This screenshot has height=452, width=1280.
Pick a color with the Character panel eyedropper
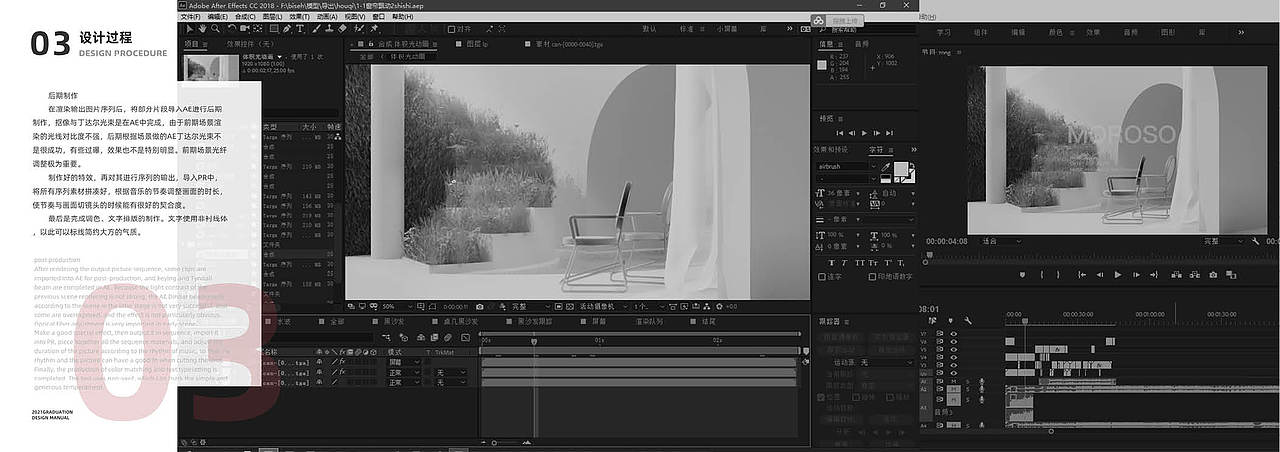point(886,168)
